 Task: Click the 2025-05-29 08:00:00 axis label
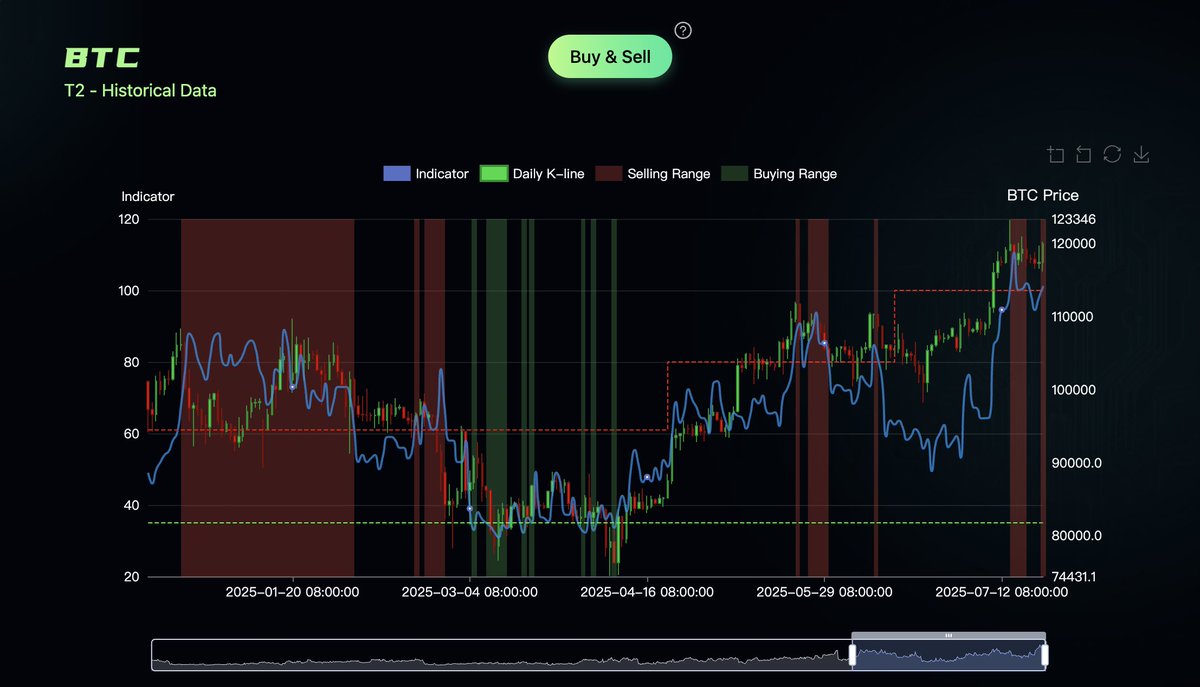(x=824, y=592)
